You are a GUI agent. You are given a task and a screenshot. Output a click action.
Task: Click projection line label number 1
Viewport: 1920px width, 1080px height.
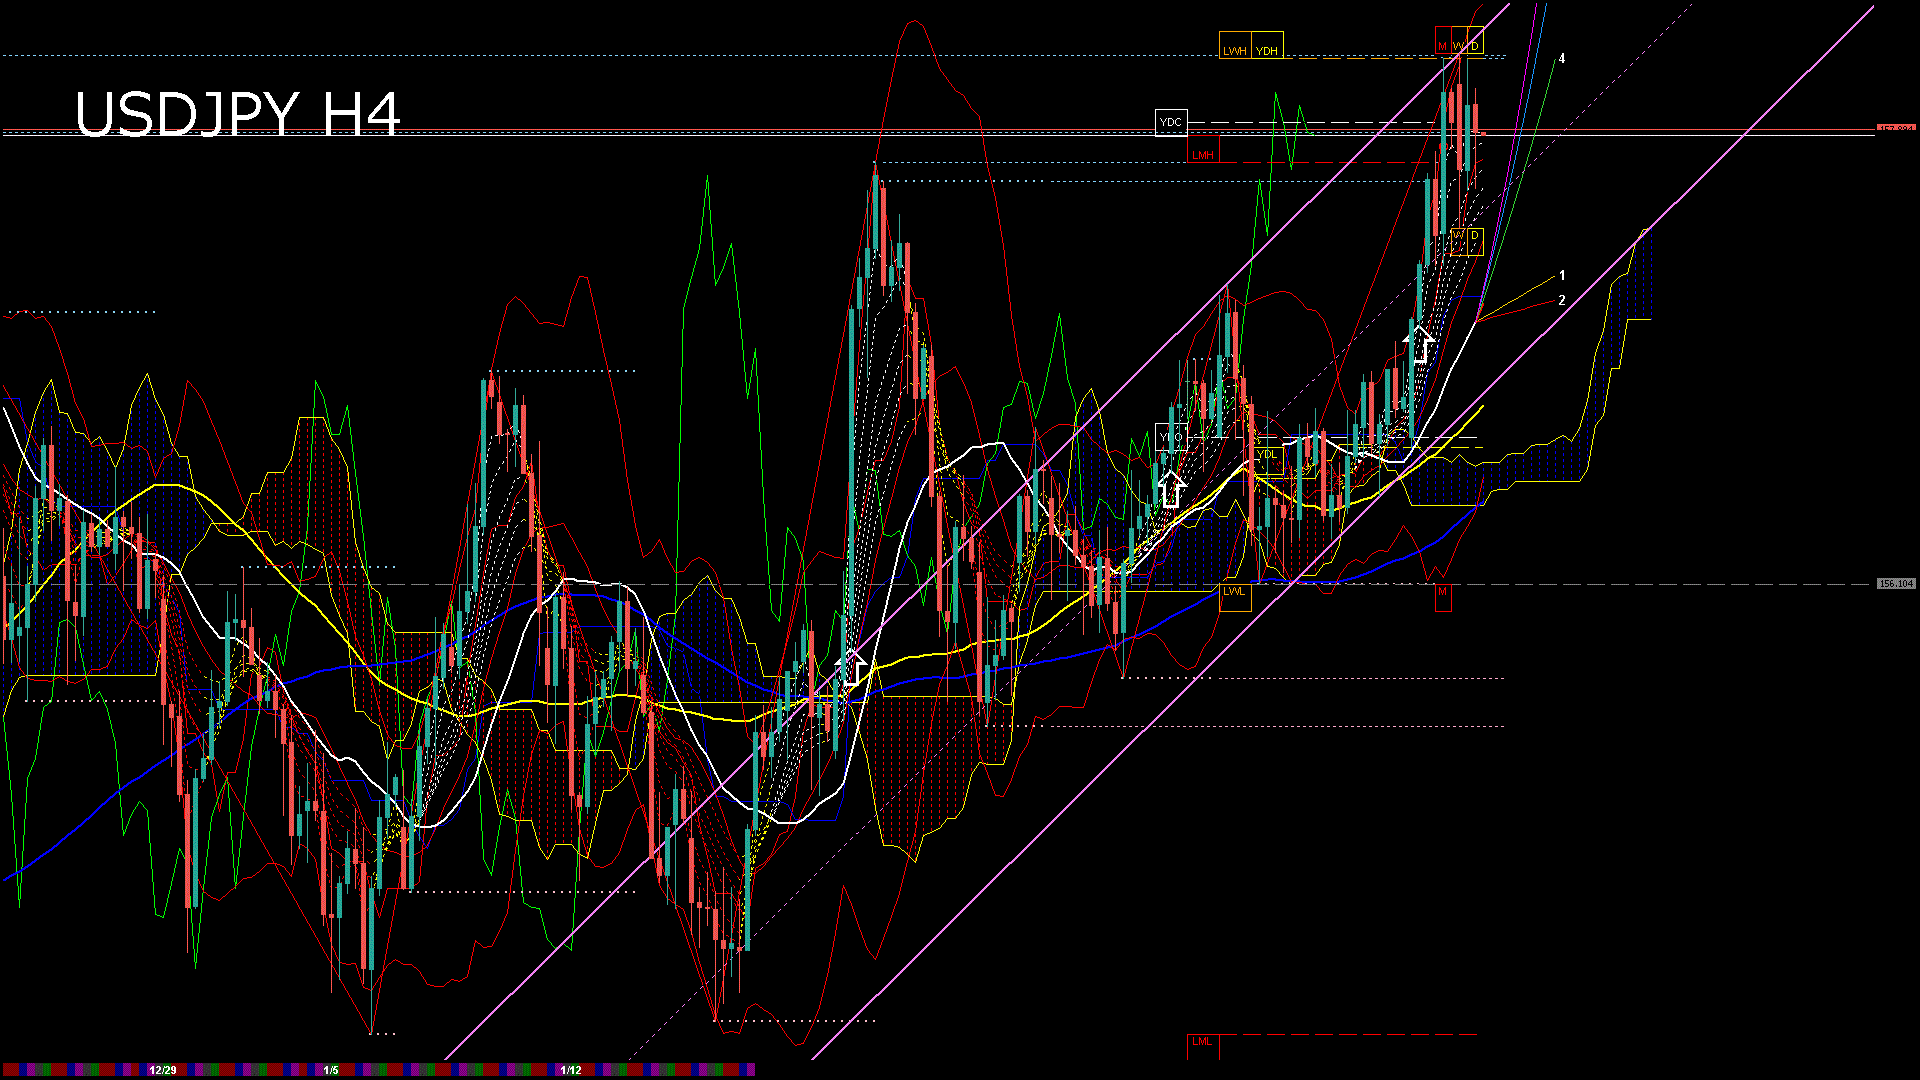(x=1562, y=275)
